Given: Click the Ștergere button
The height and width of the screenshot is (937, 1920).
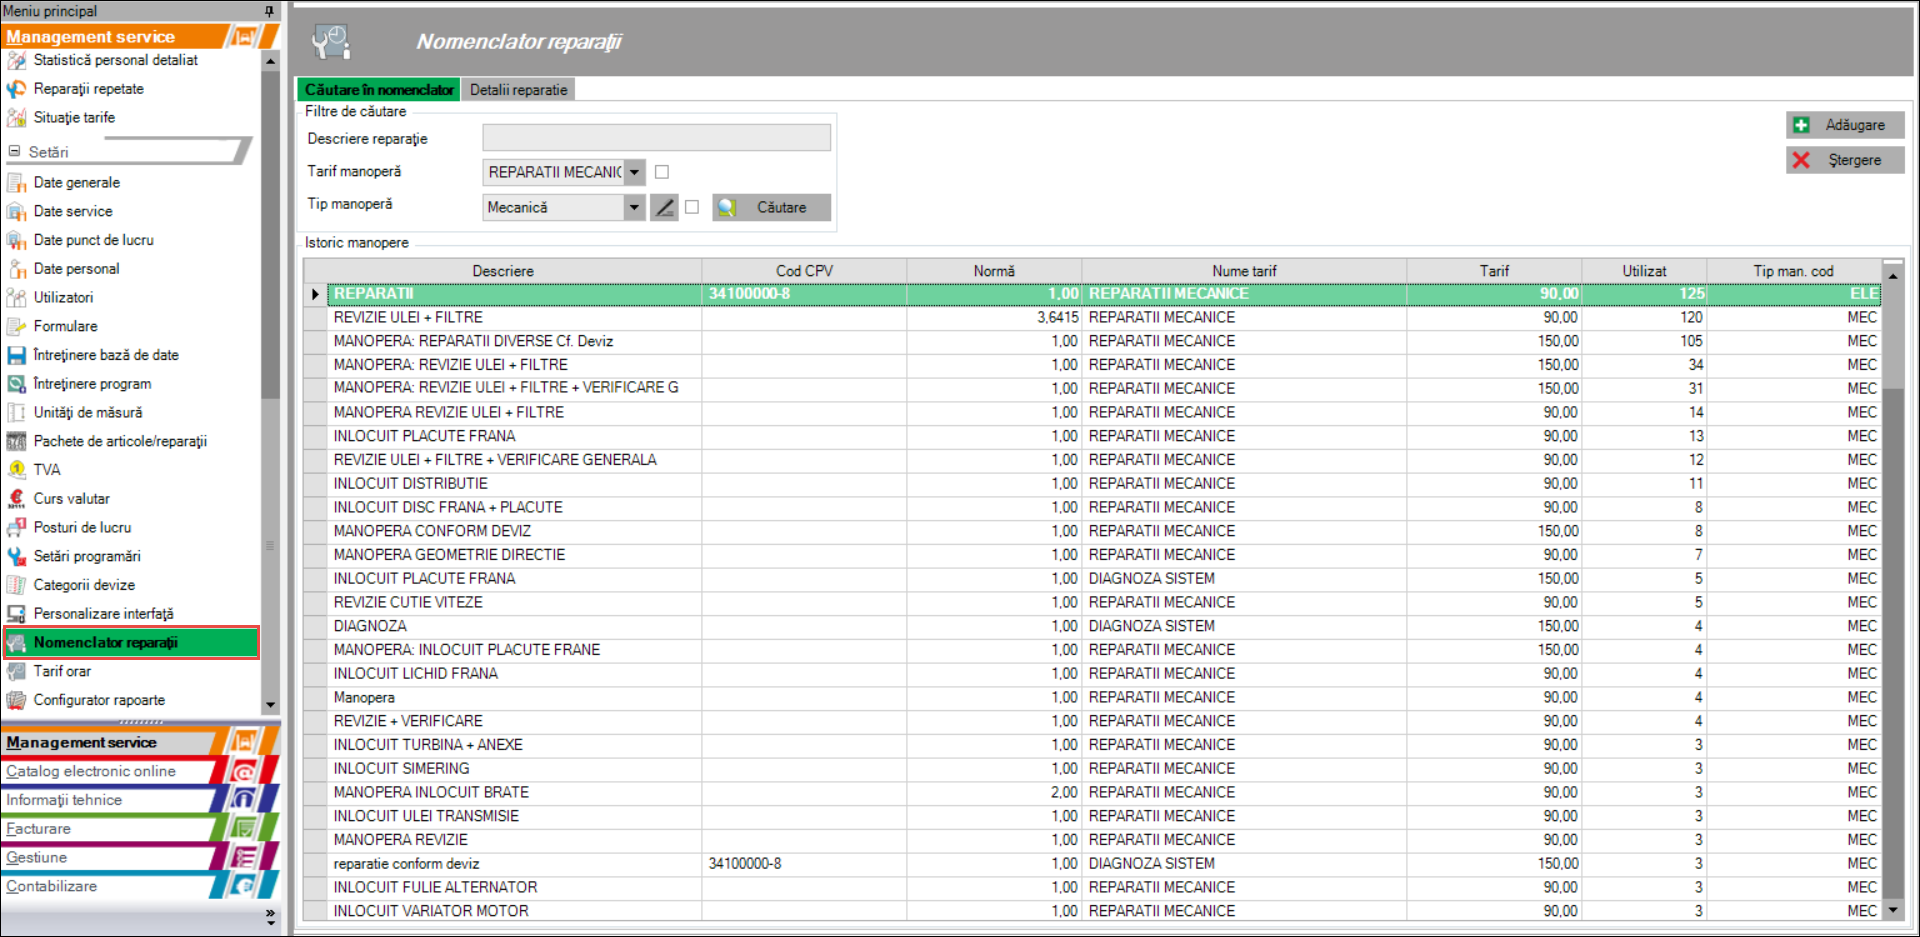Looking at the screenshot, I should [x=1845, y=160].
